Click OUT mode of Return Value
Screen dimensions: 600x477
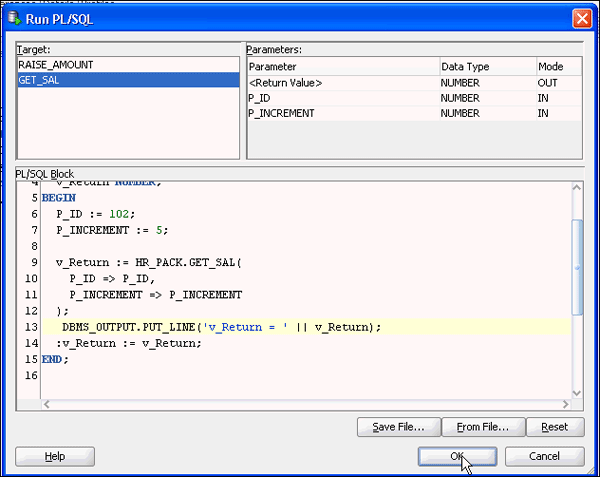point(547,83)
